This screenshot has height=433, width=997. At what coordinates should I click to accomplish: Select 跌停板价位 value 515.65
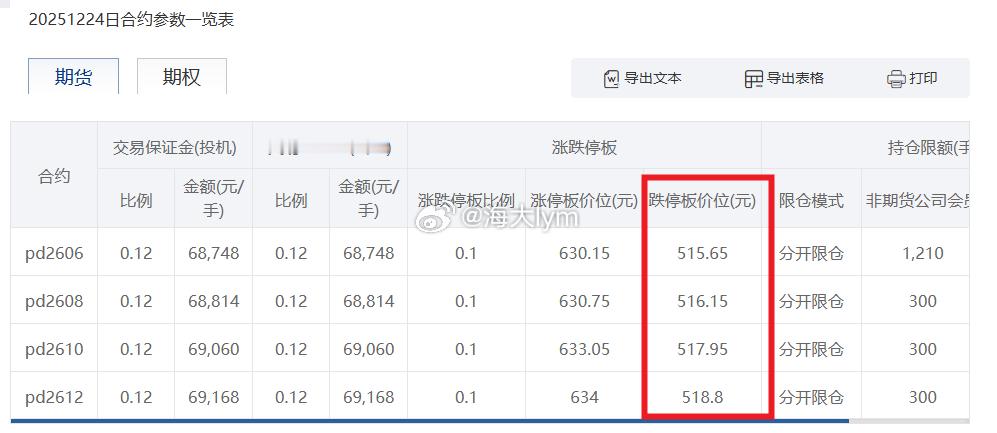coord(703,253)
